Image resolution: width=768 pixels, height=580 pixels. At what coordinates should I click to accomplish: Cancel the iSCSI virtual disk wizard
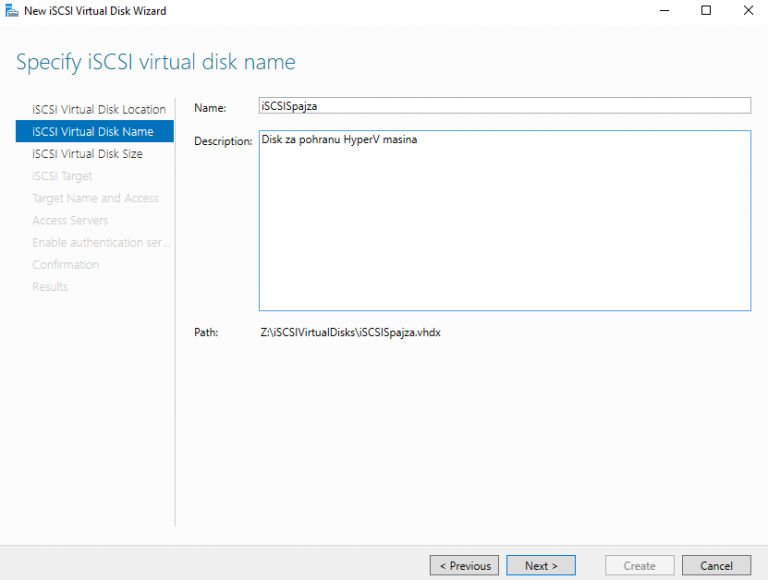point(716,565)
